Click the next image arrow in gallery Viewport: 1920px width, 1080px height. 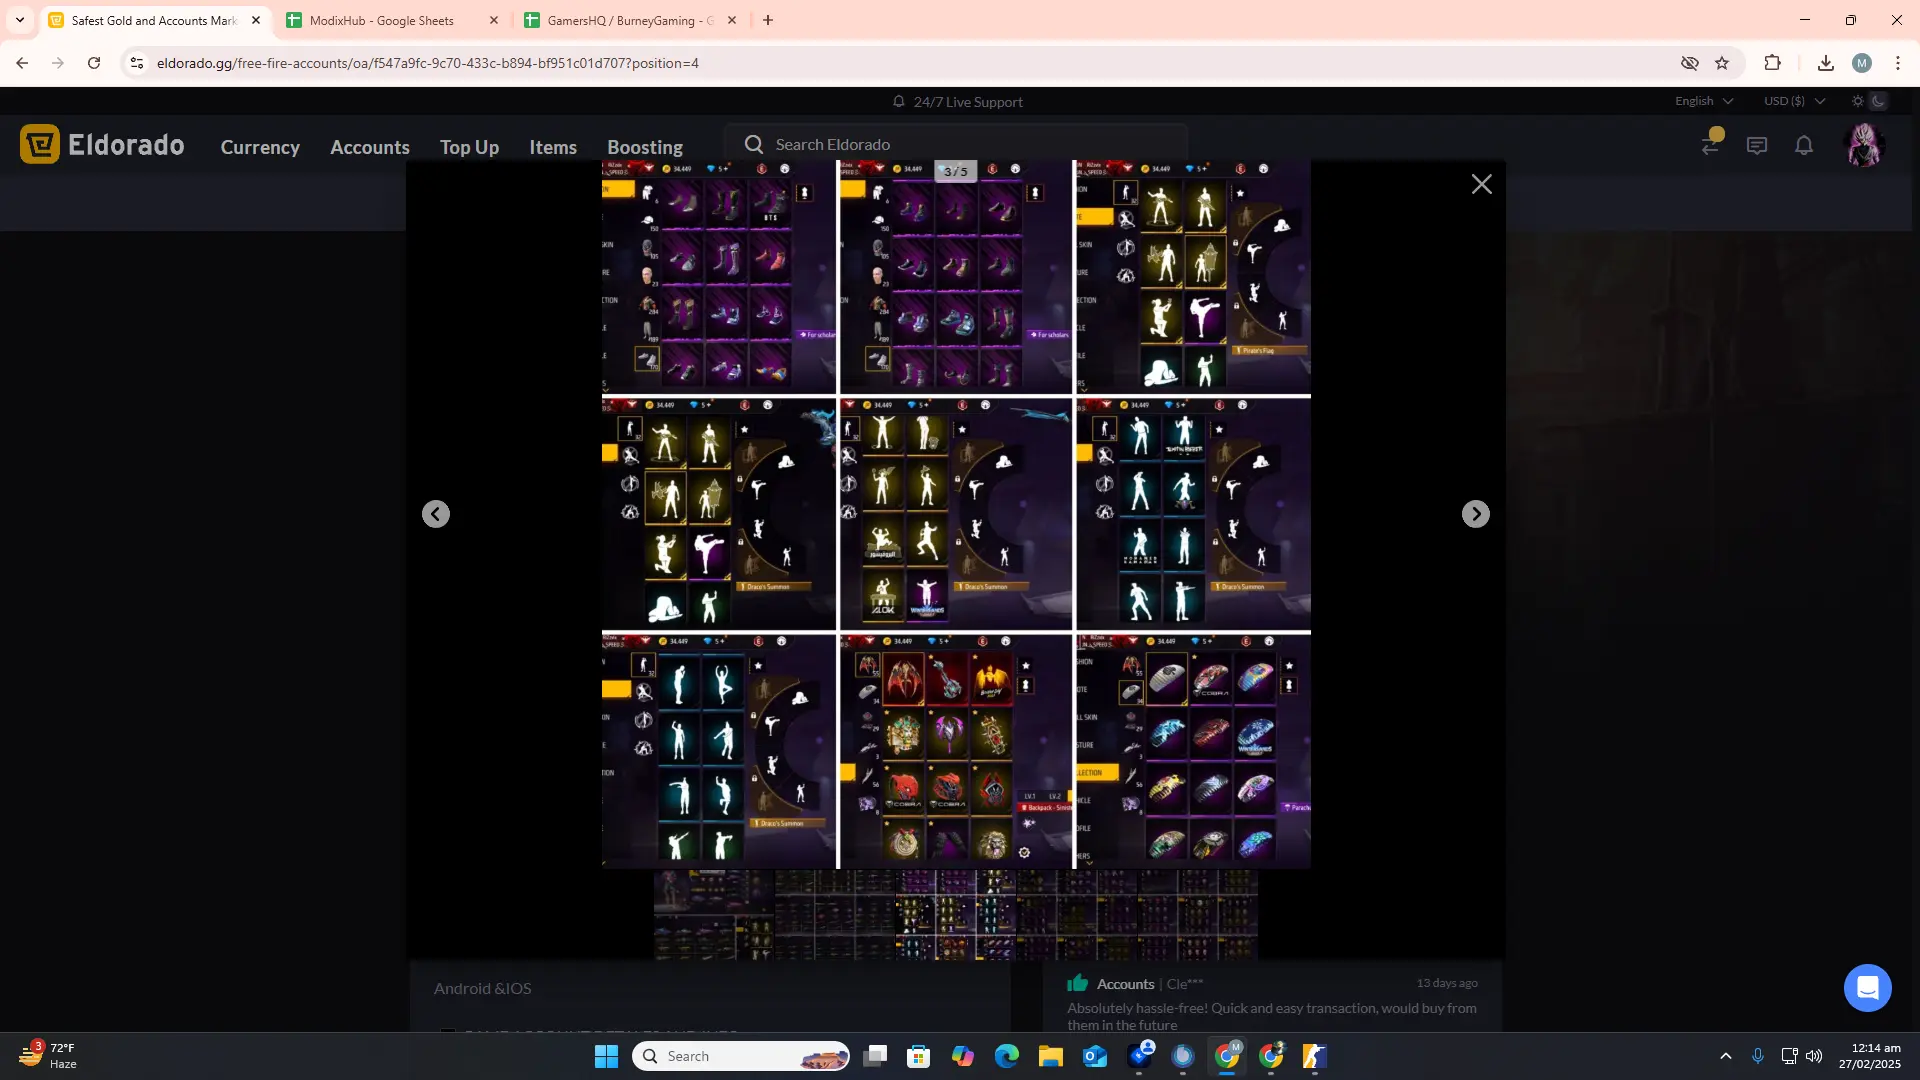[1475, 514]
